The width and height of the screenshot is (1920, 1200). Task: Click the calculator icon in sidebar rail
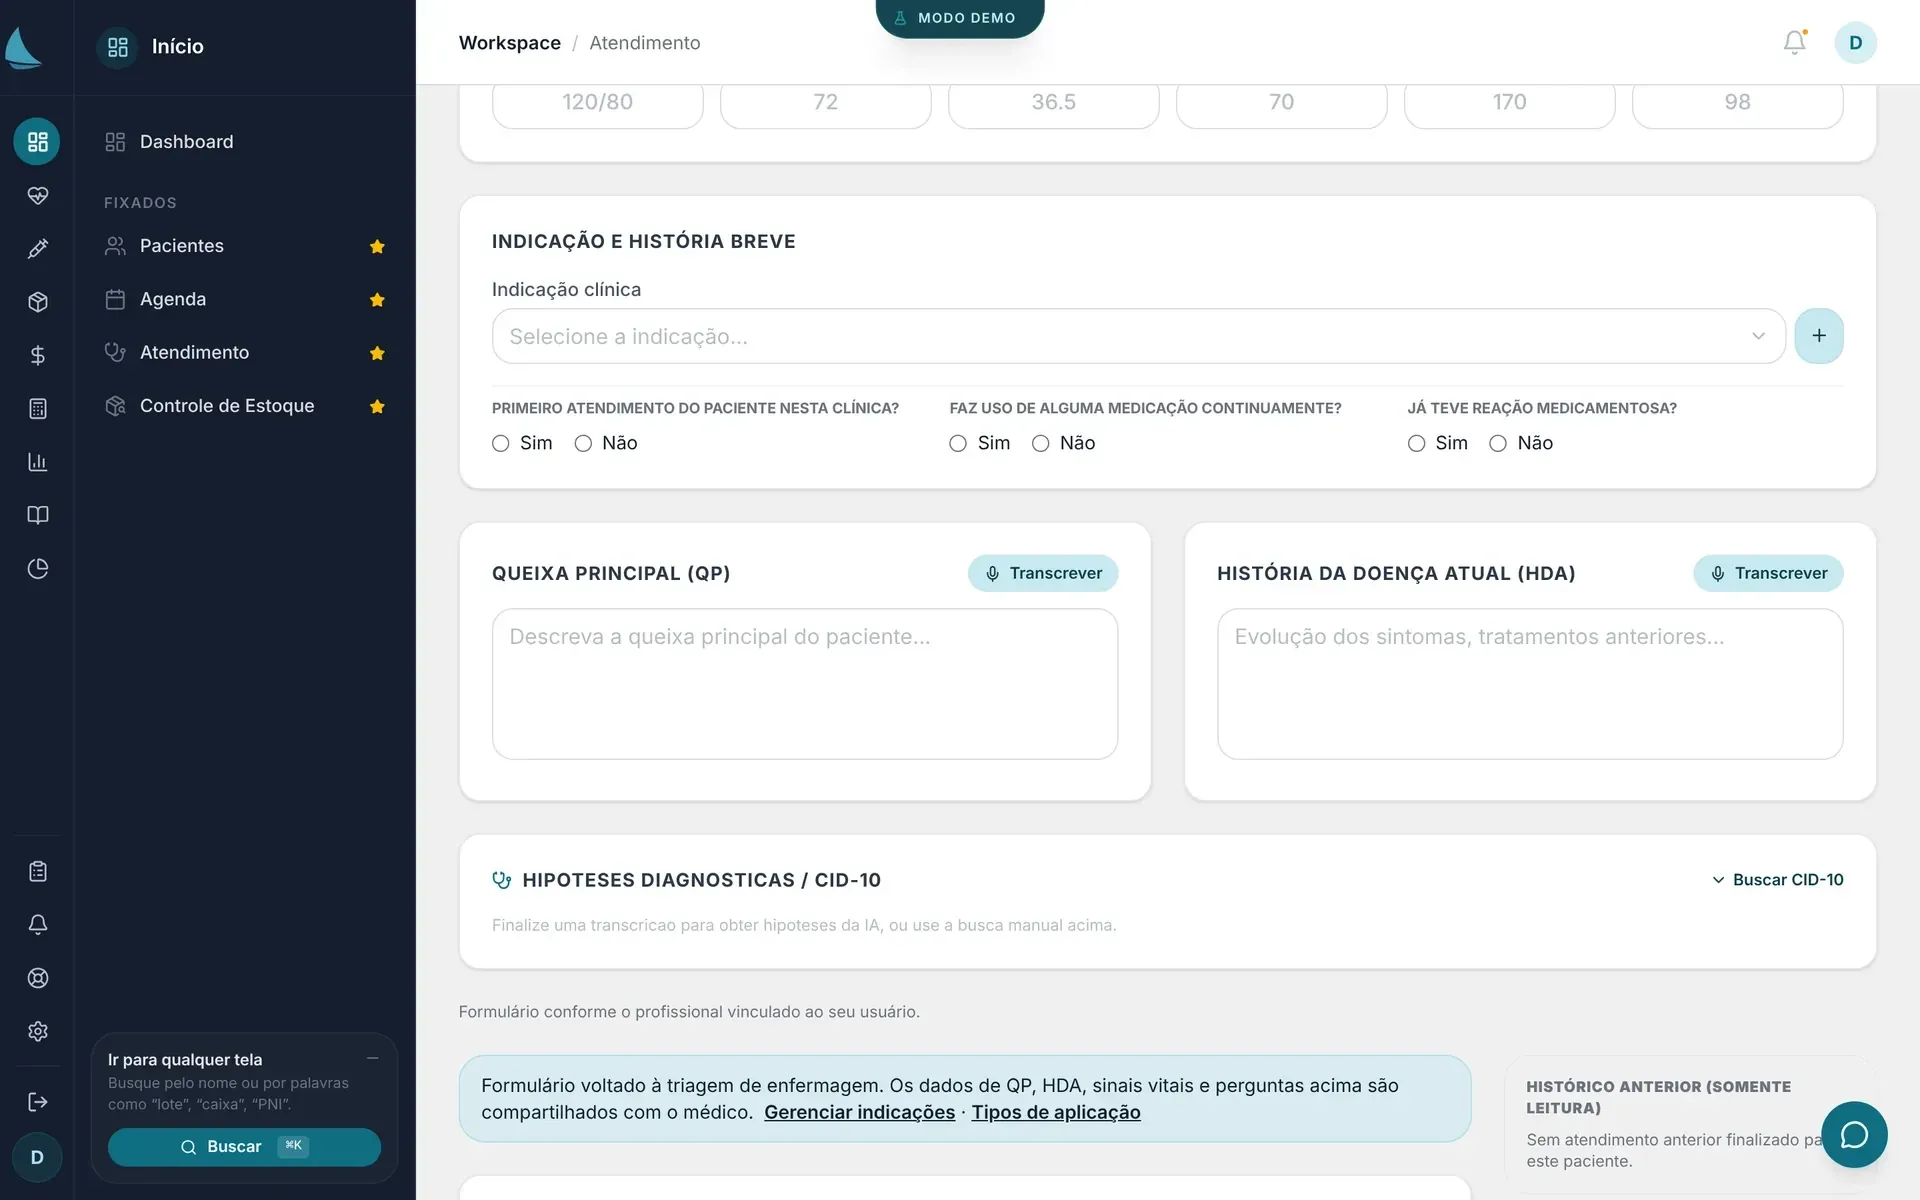37,409
